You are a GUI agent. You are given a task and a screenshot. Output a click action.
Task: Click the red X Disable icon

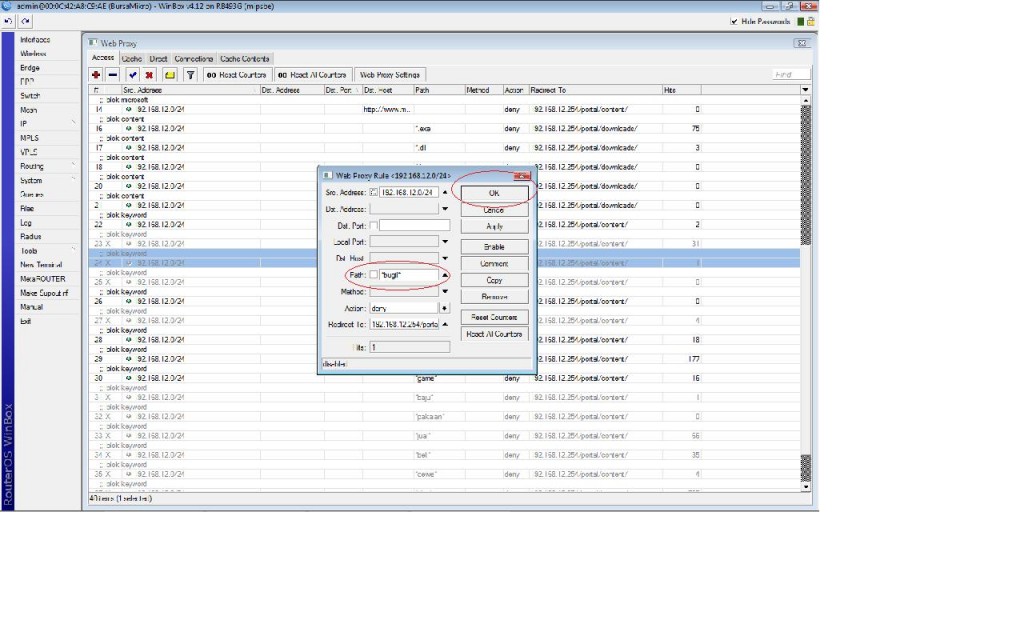click(149, 75)
